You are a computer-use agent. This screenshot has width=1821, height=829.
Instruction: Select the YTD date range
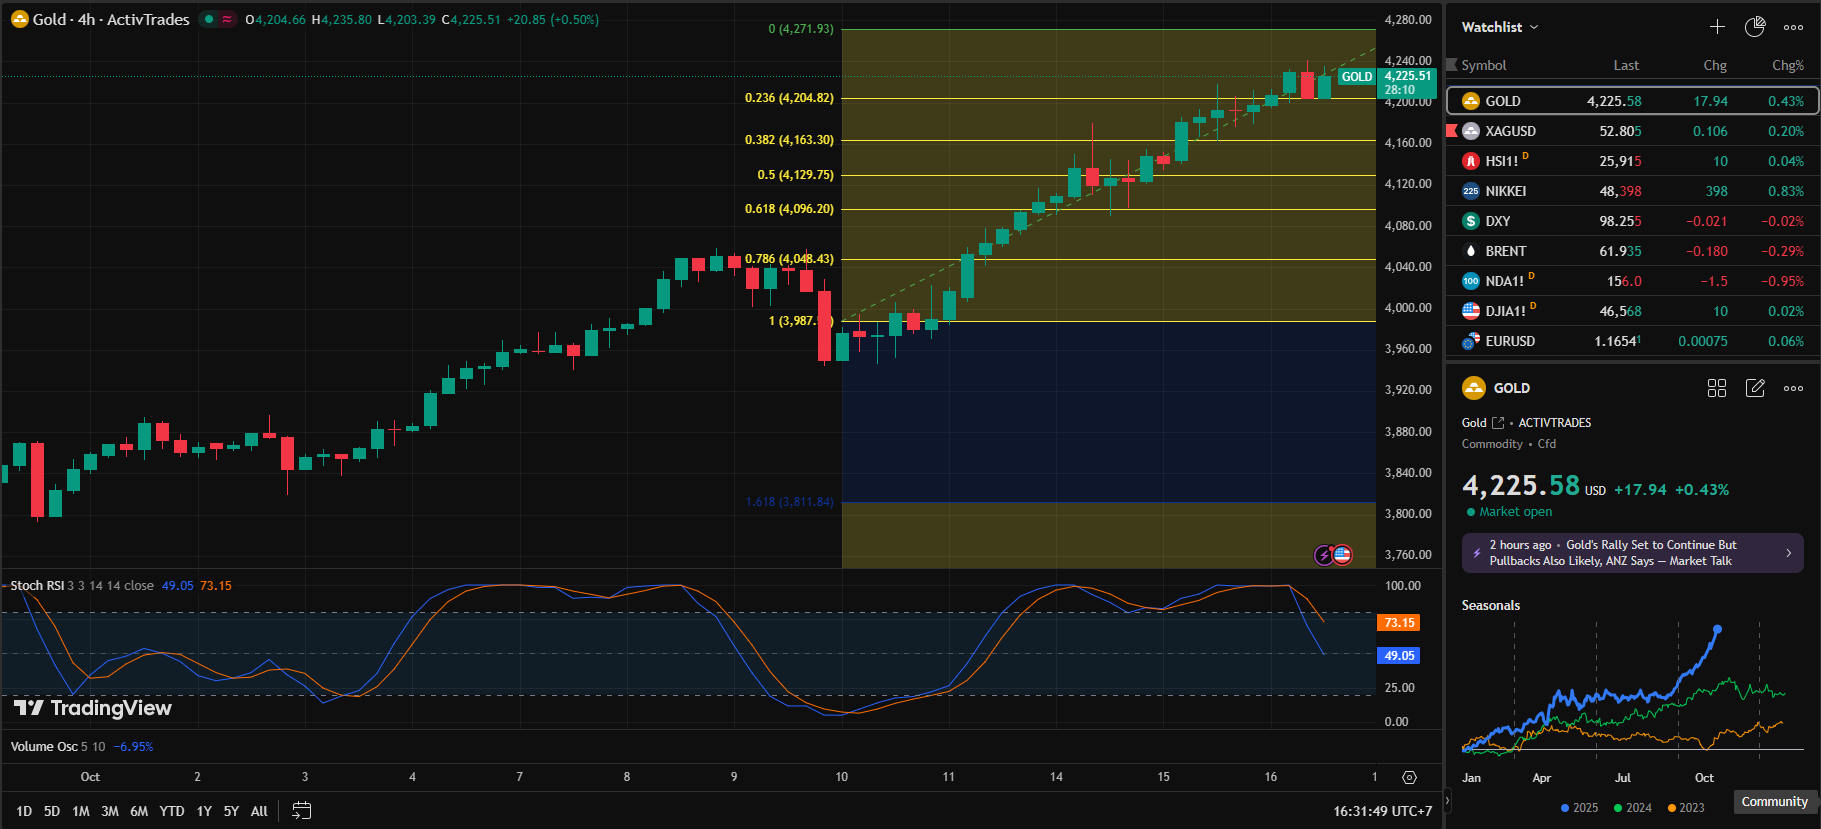click(172, 811)
